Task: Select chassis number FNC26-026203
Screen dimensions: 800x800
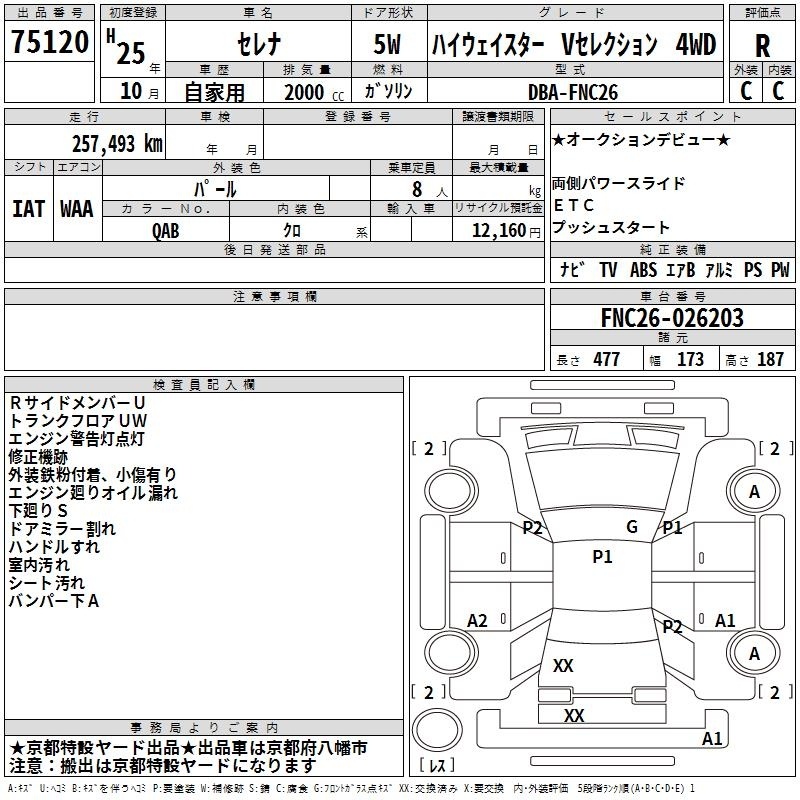Action: point(672,318)
